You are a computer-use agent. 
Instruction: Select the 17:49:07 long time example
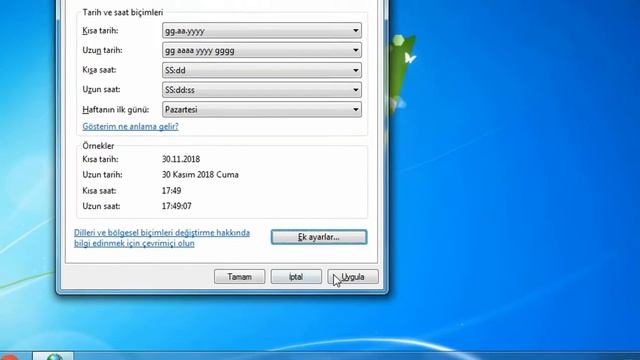click(177, 206)
